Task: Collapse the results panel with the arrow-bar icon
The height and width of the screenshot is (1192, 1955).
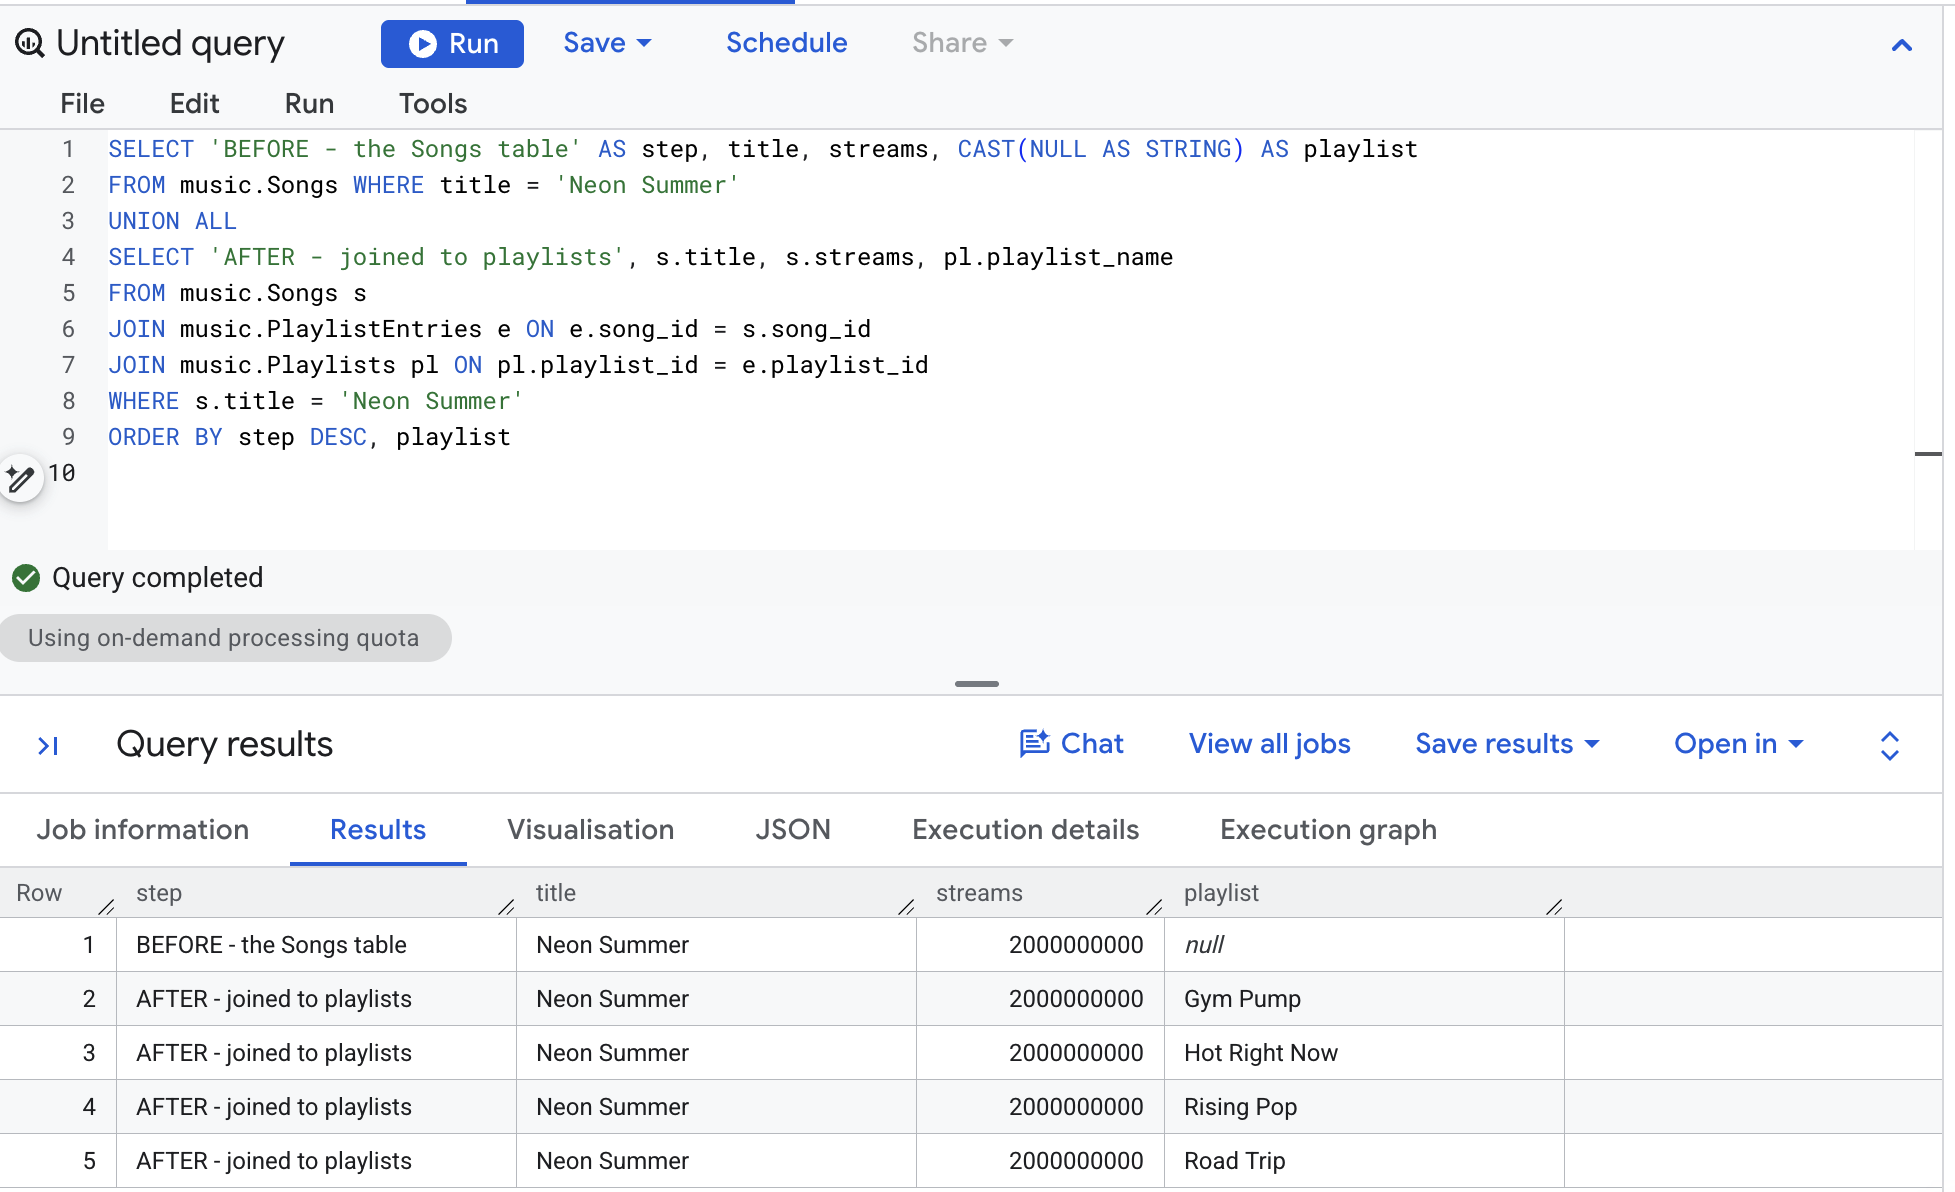Action: (x=48, y=745)
